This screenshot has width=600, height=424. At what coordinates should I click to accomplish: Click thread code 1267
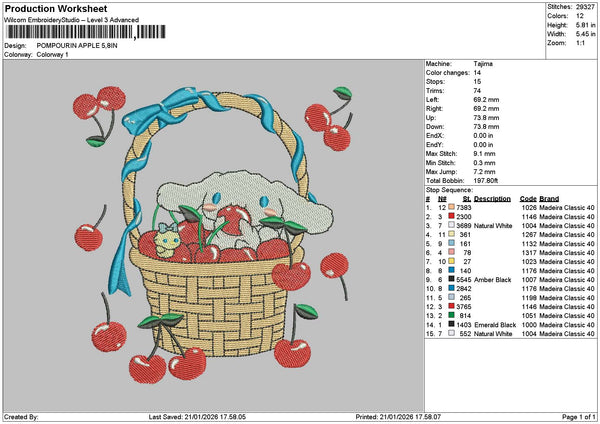[529, 235]
